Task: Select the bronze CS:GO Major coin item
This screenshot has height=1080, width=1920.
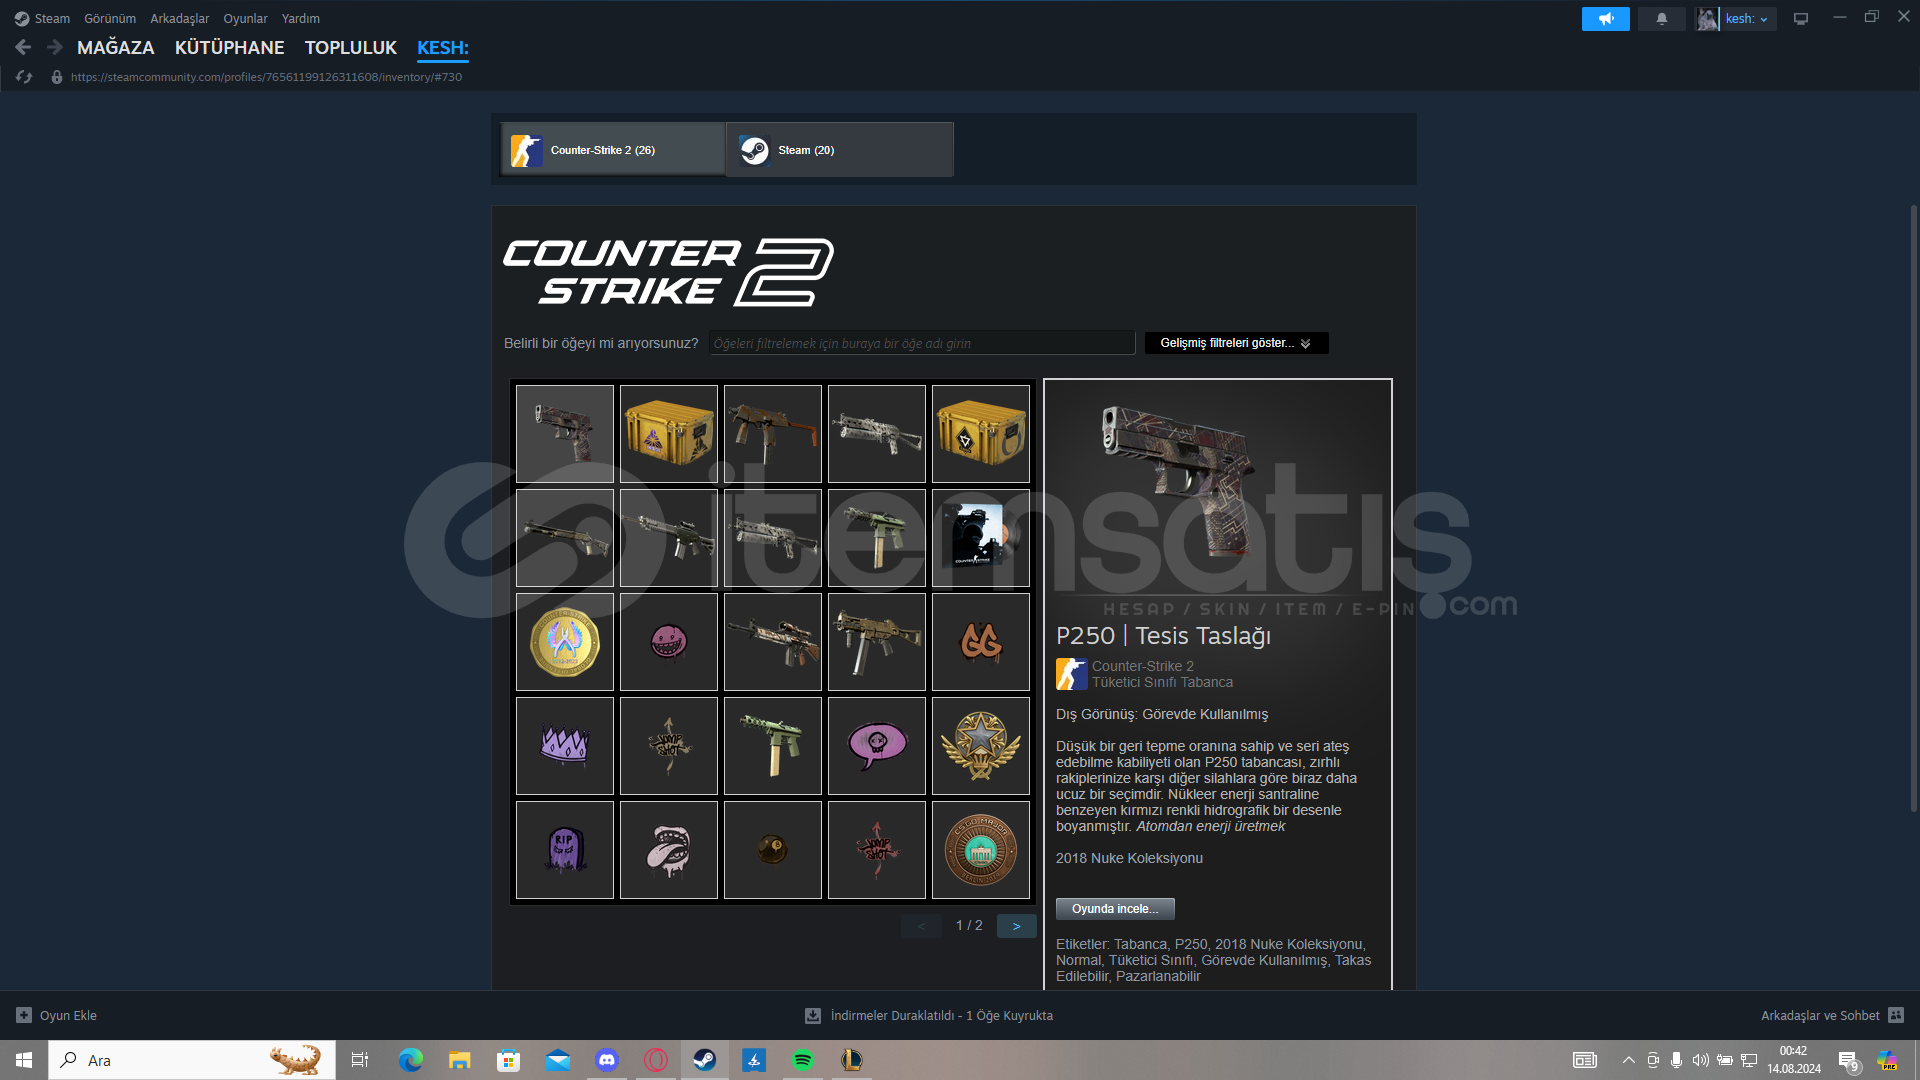Action: pos(981,850)
